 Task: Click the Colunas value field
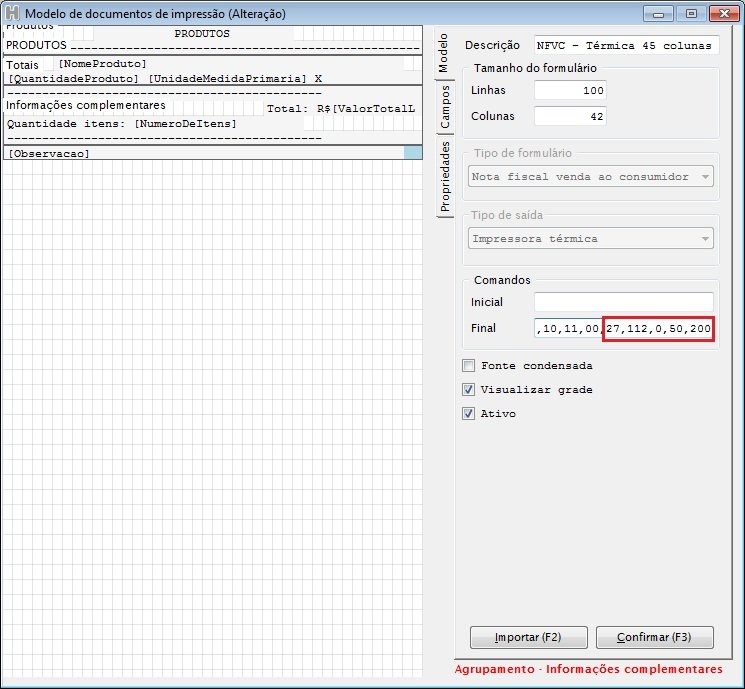570,116
